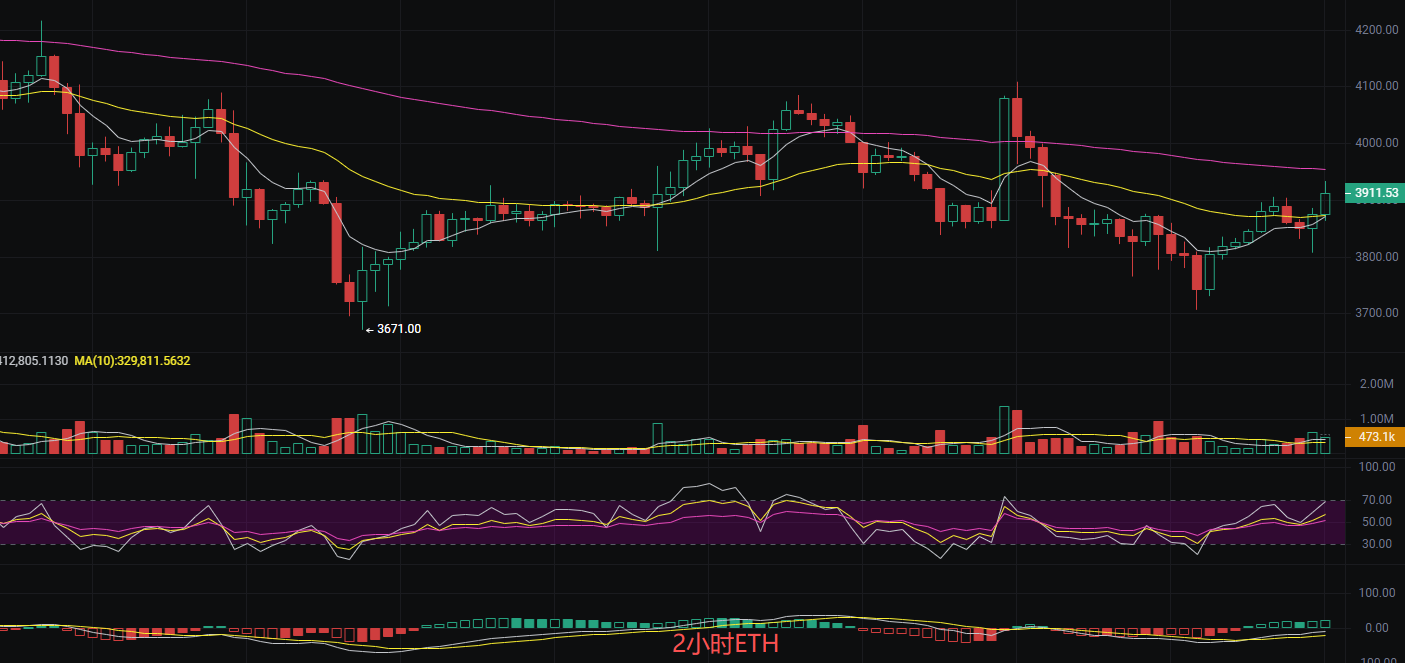Click the 3700.00 price axis label
The width and height of the screenshot is (1405, 663).
pos(1376,313)
